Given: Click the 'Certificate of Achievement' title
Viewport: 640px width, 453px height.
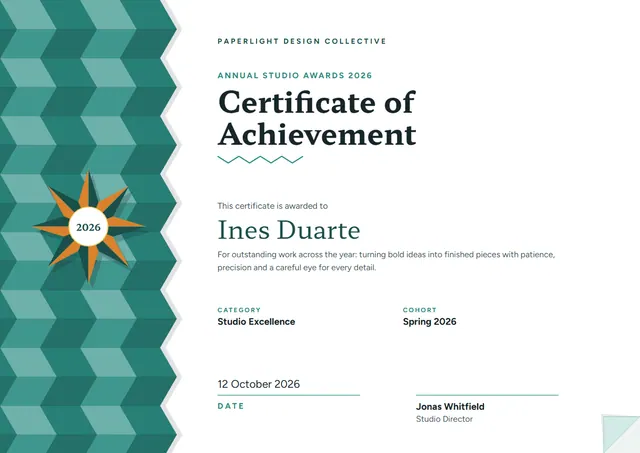Looking at the screenshot, I should [x=317, y=118].
